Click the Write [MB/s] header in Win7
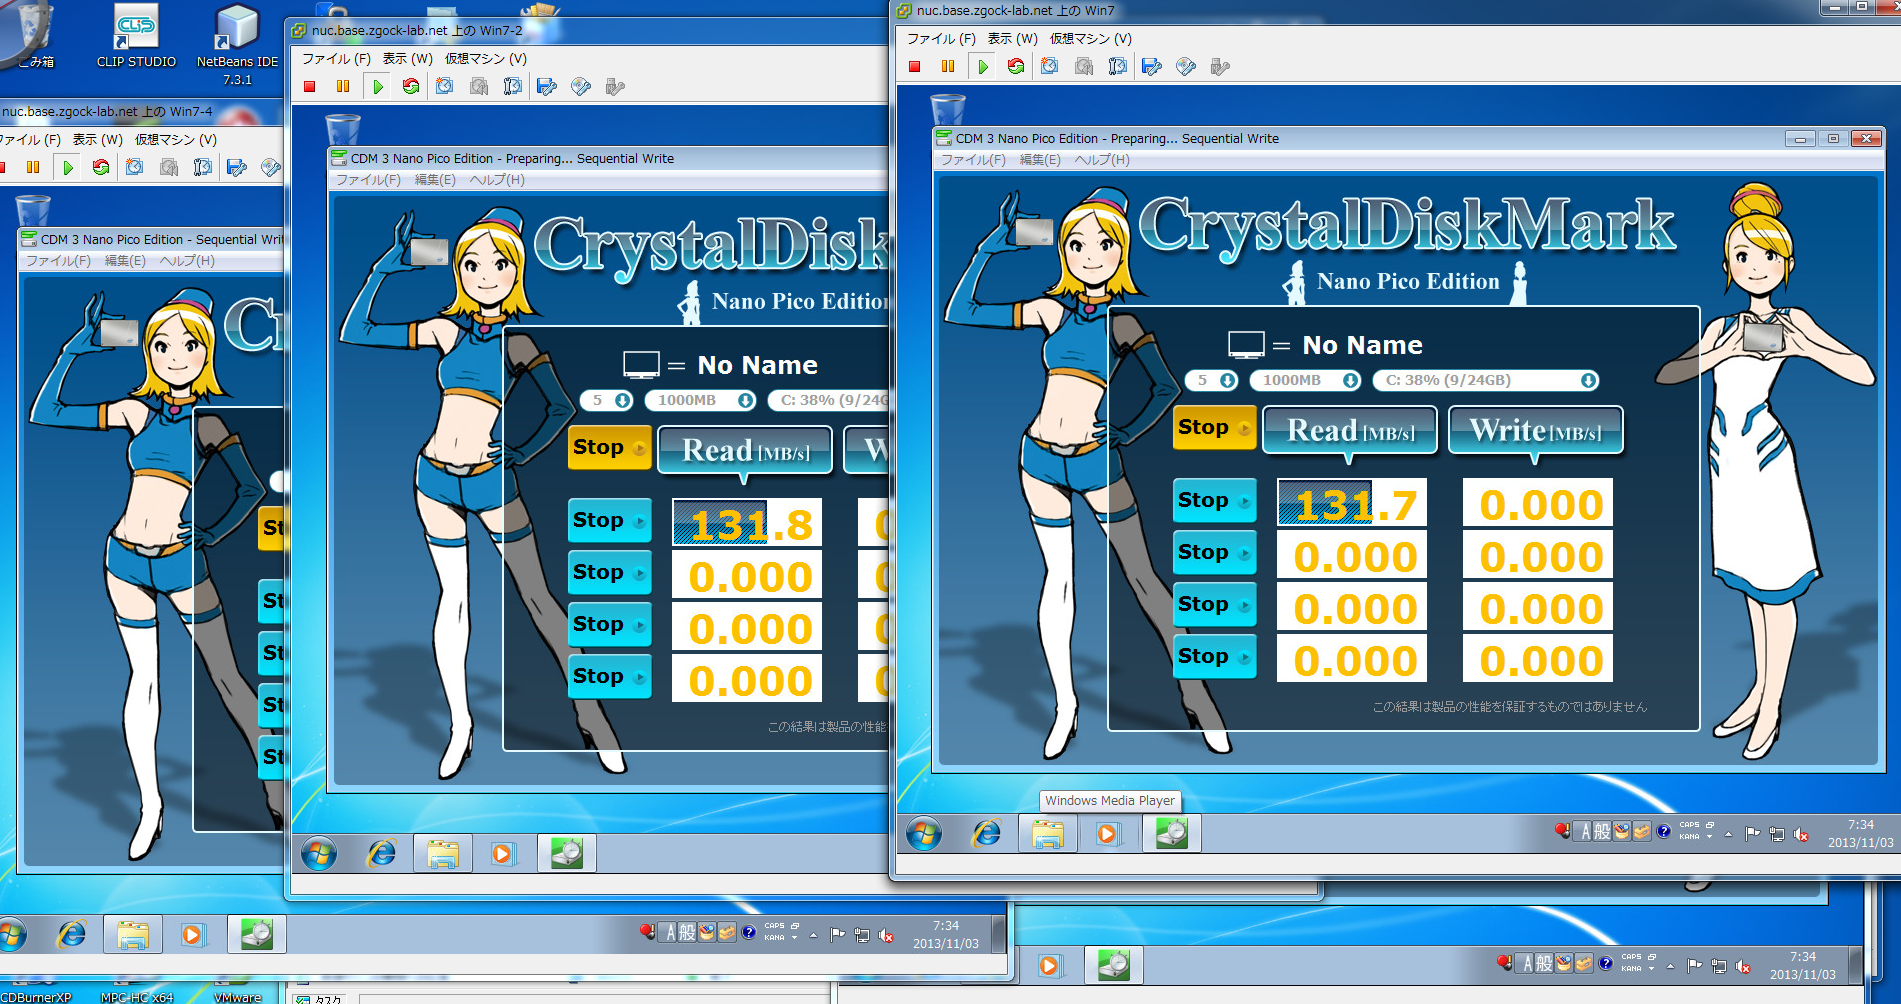This screenshot has height=1004, width=1901. click(x=1536, y=430)
